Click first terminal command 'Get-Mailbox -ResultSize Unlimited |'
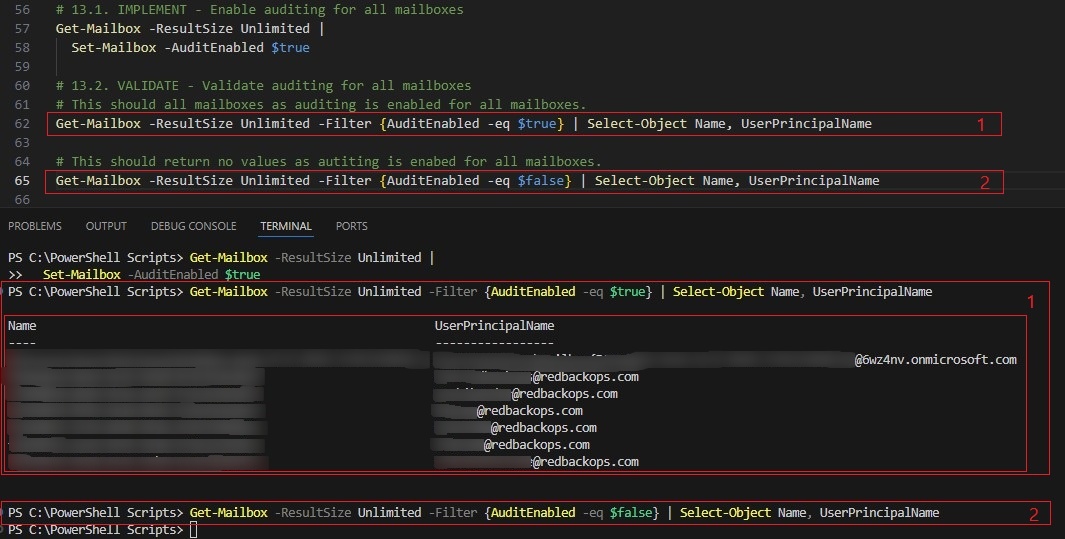Image resolution: width=1065 pixels, height=539 pixels. [312, 258]
